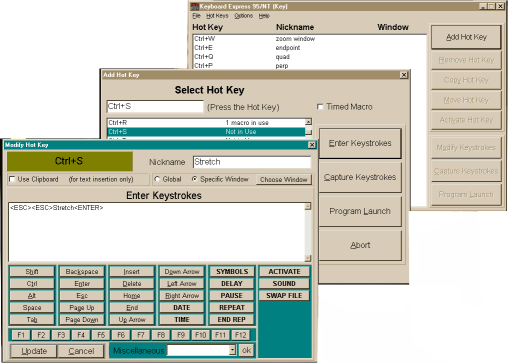
Task: Click Program Launch in Add Hot Key dialog
Action: click(360, 211)
